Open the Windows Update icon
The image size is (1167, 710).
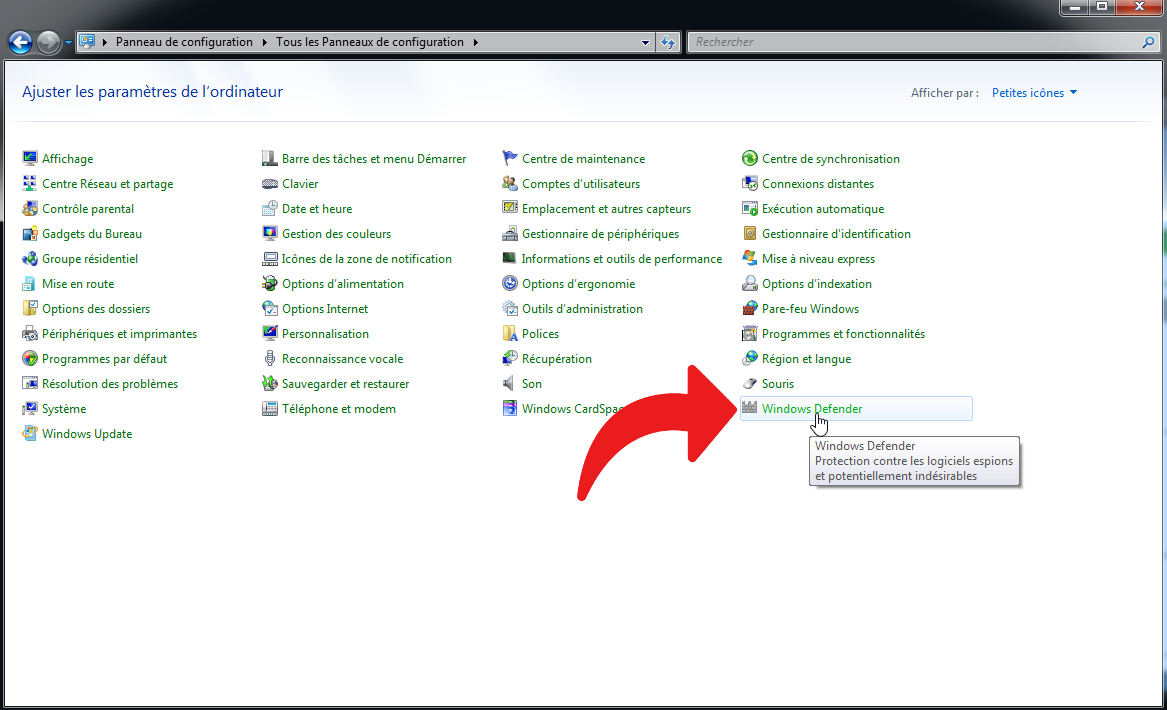pos(30,433)
